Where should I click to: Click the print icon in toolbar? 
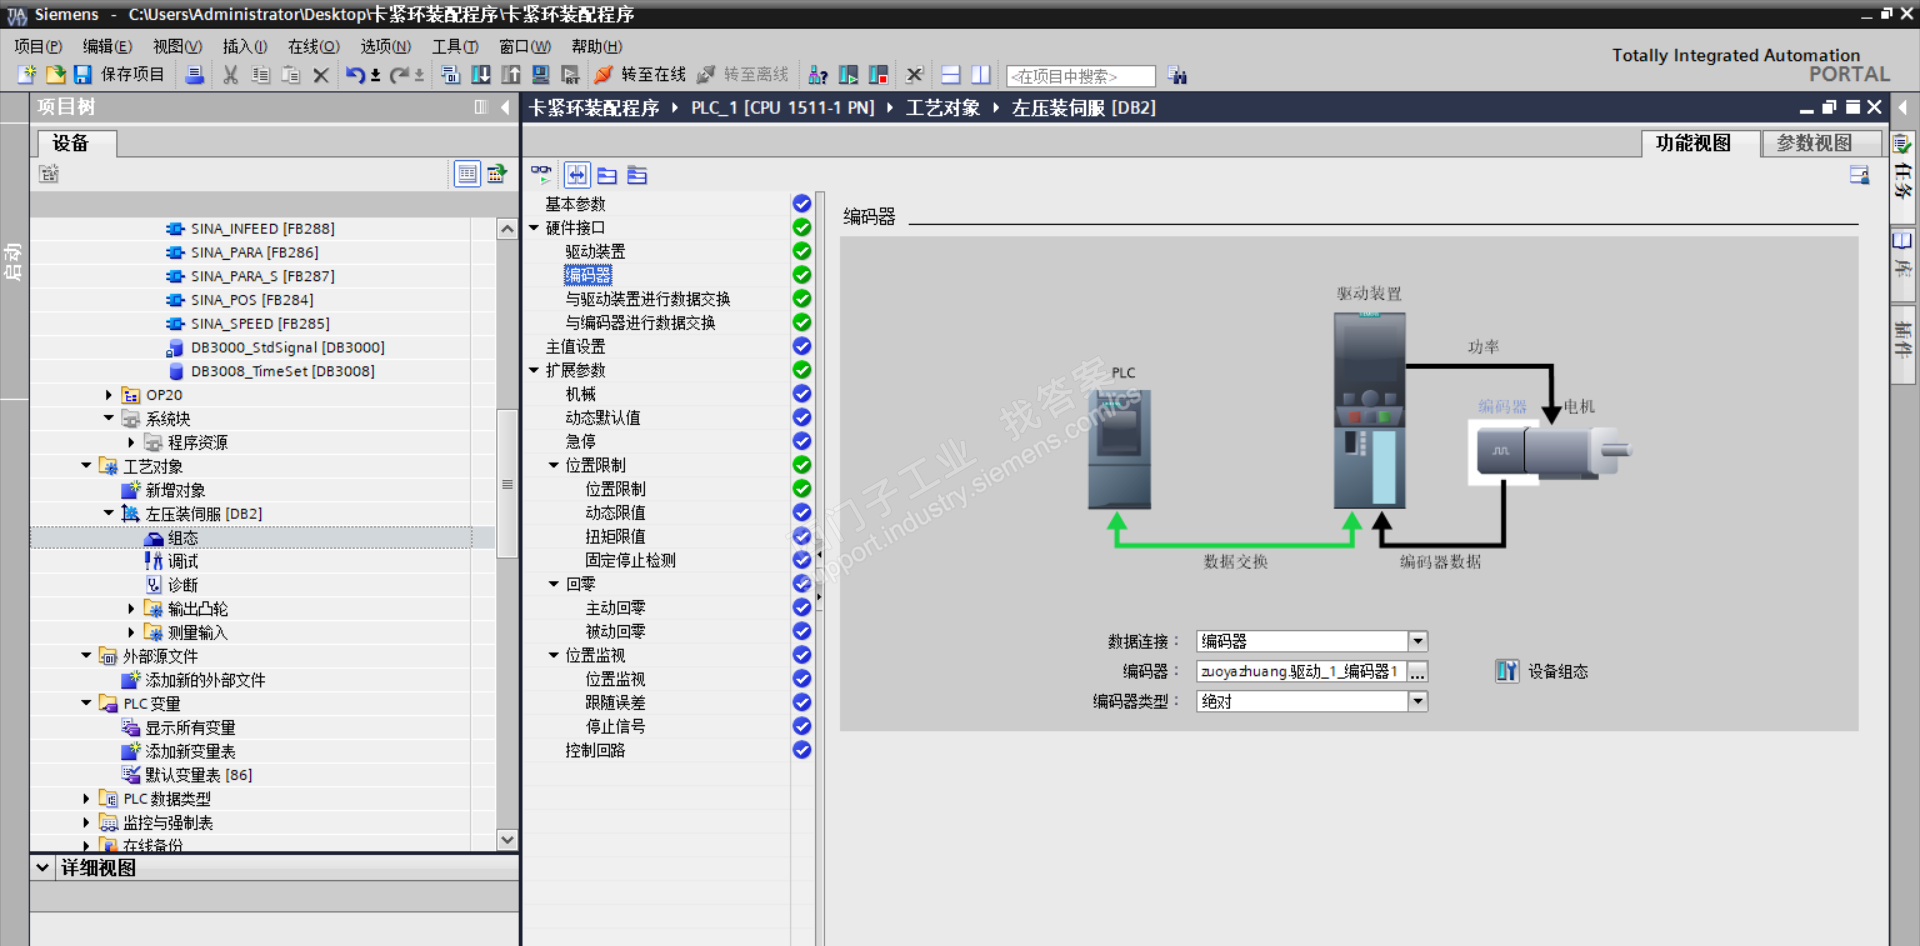[195, 75]
